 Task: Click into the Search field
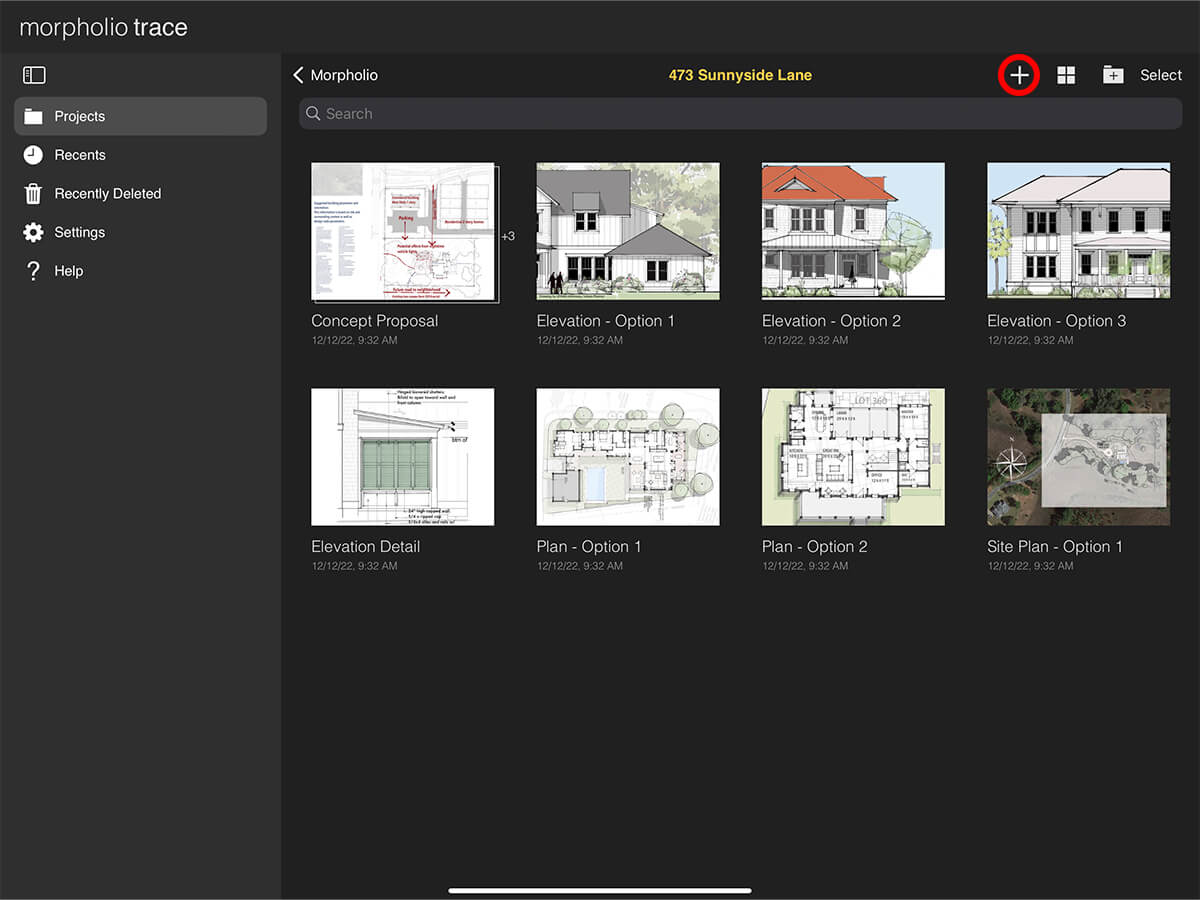(x=740, y=114)
